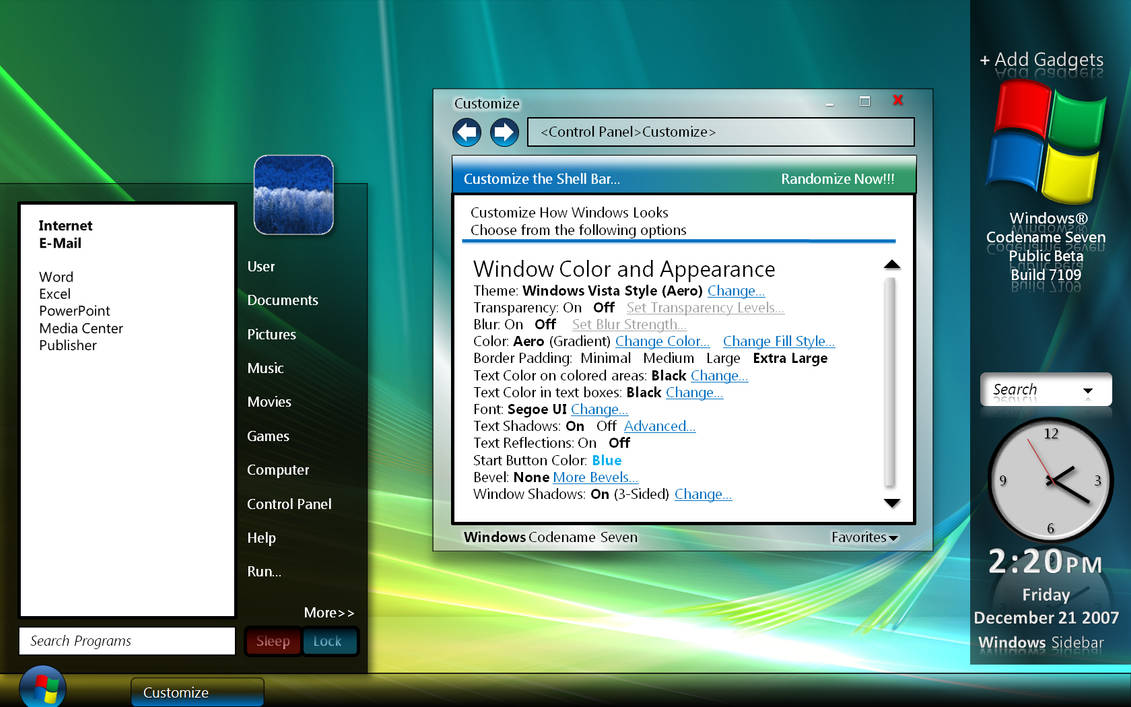Launch Excel from Start menu
This screenshot has height=707, width=1131.
point(54,294)
